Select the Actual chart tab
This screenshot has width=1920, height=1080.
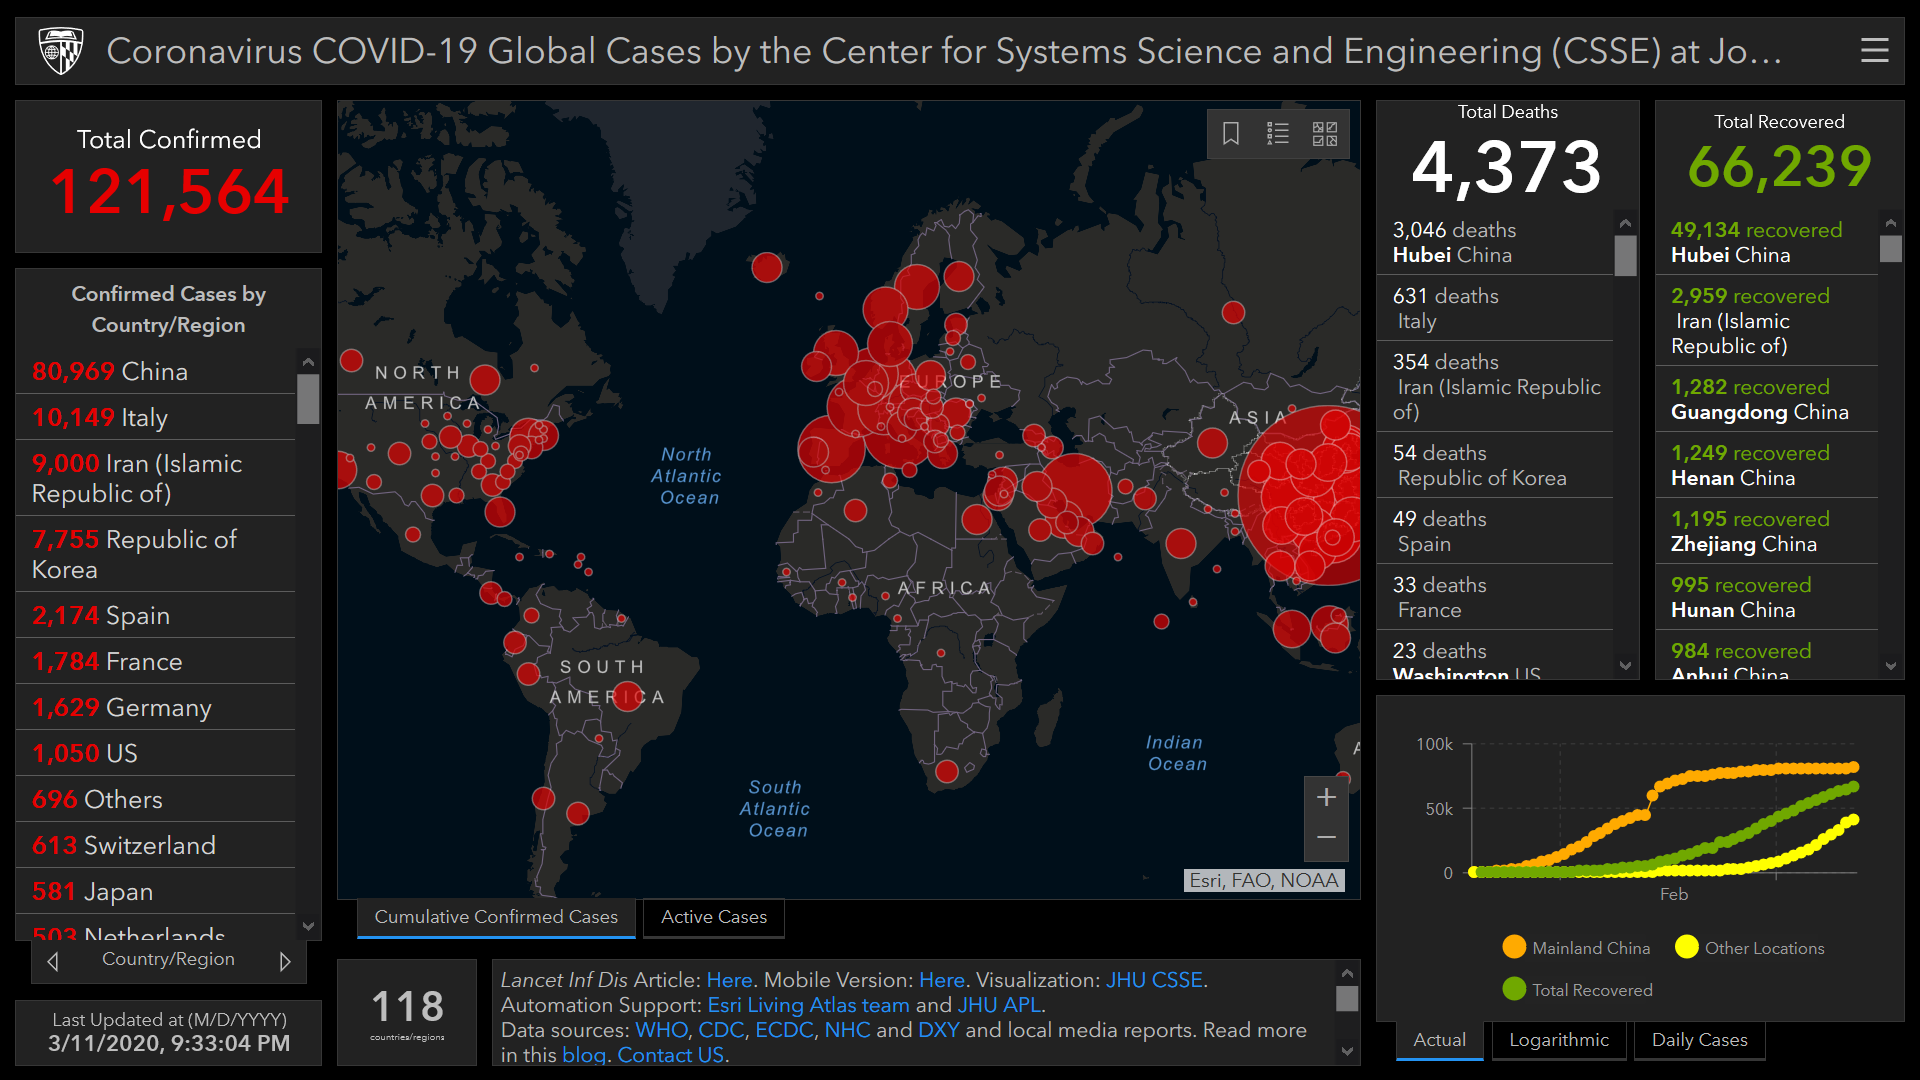1439,1040
